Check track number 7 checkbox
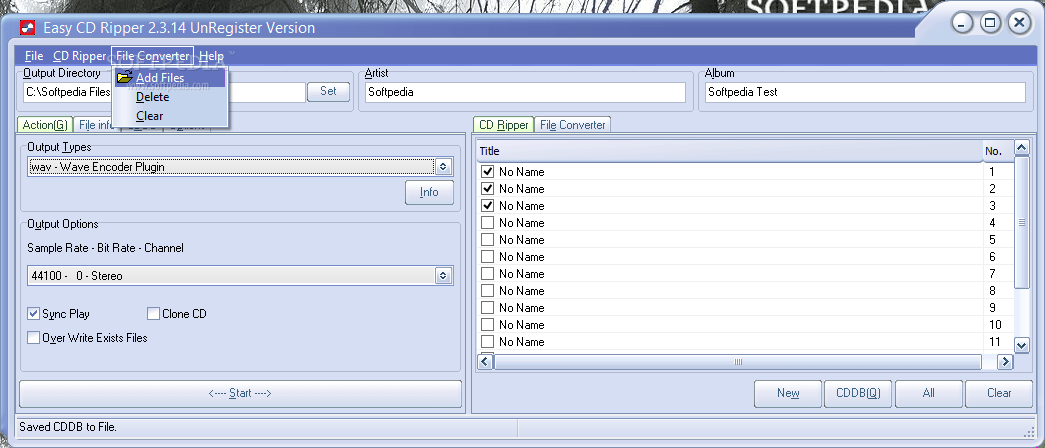This screenshot has height=448, width=1045. 487,273
